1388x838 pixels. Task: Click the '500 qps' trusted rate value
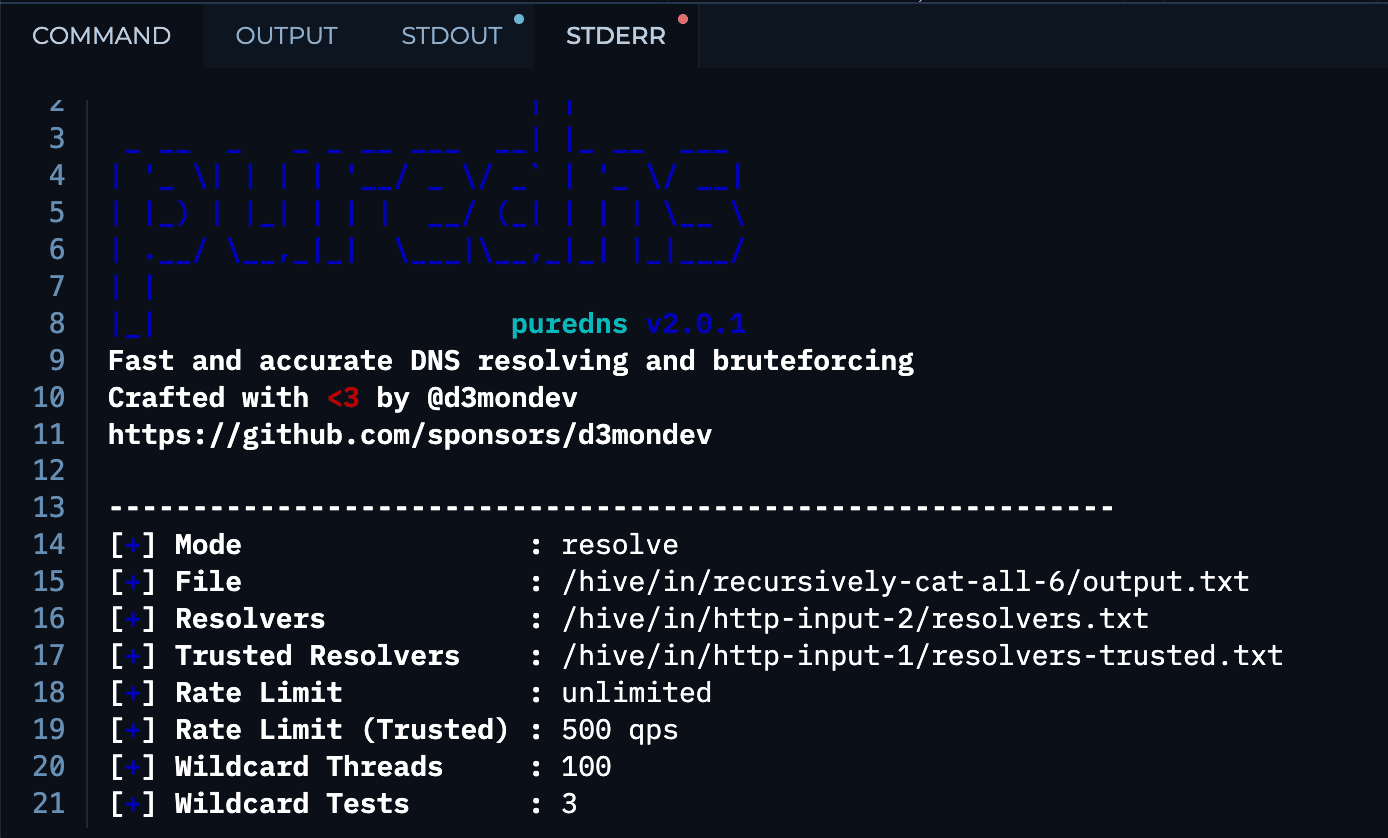click(620, 730)
